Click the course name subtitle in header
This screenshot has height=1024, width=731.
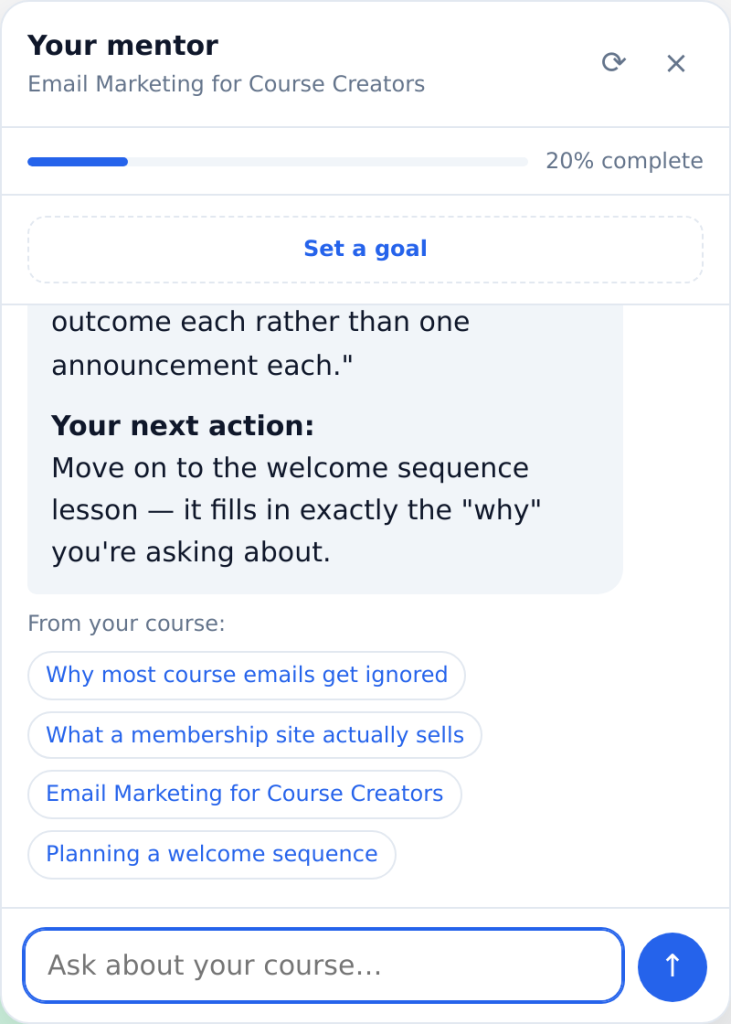coord(226,84)
